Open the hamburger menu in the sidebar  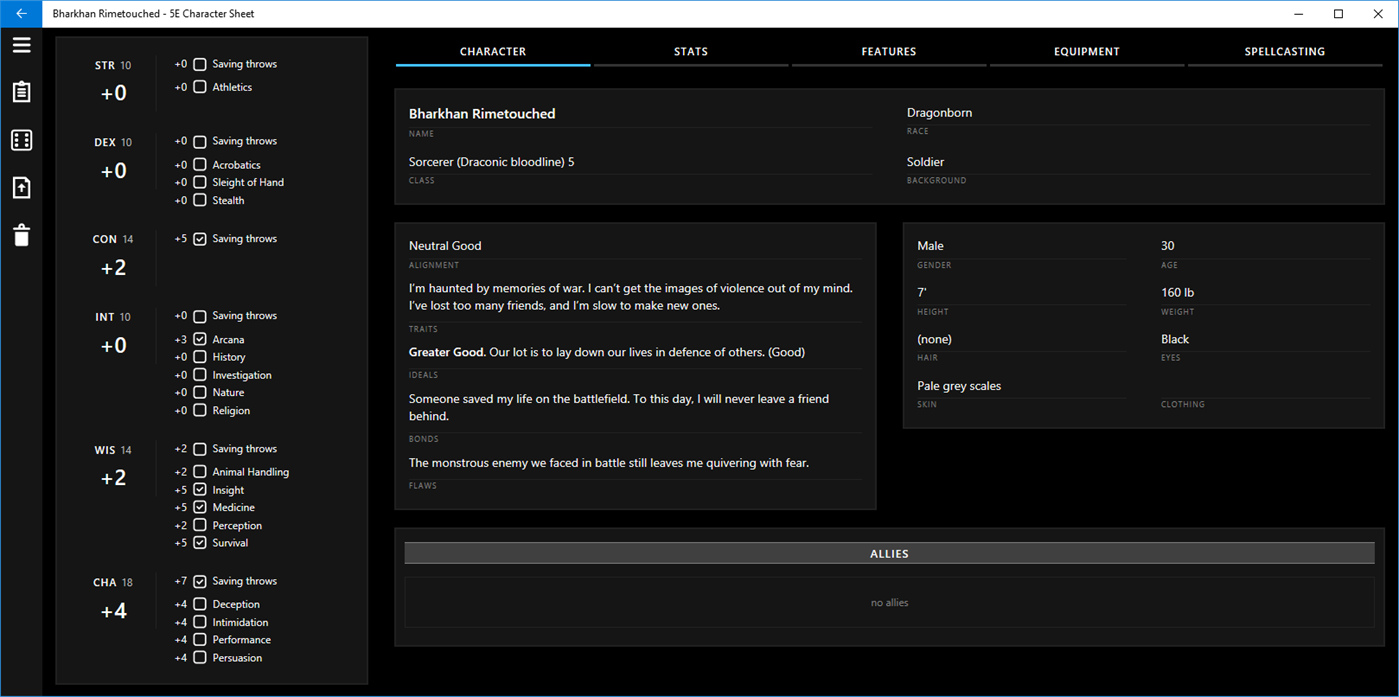tap(21, 45)
